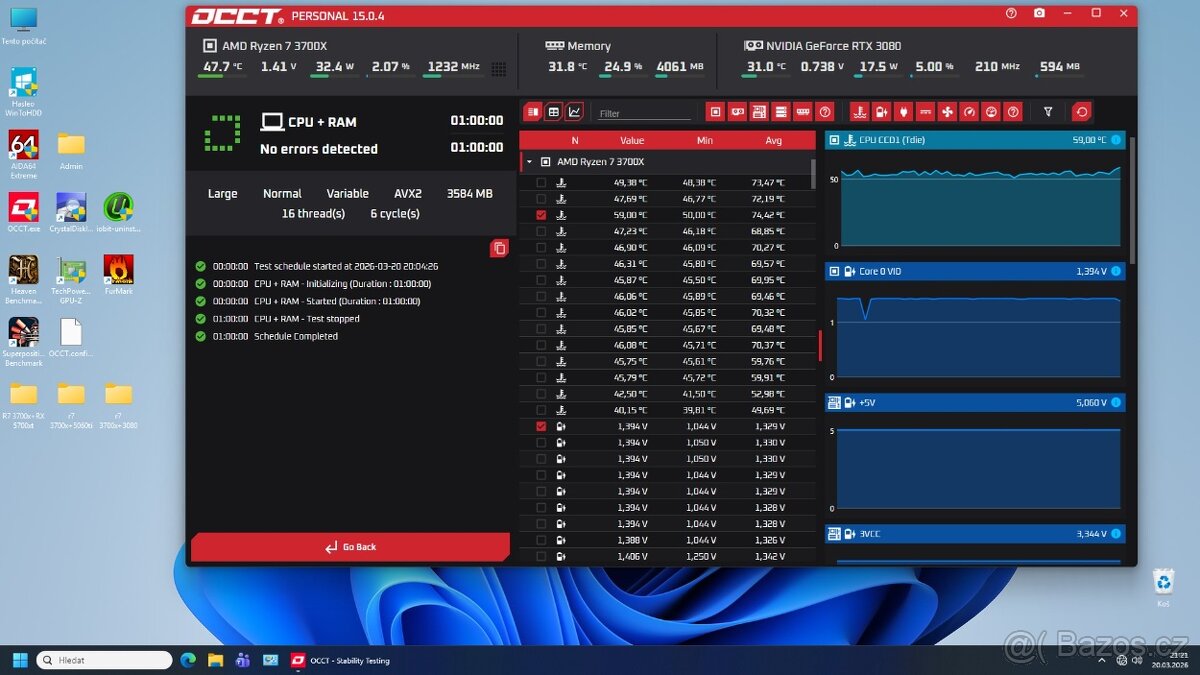Open help via the title bar question mark

point(1011,13)
